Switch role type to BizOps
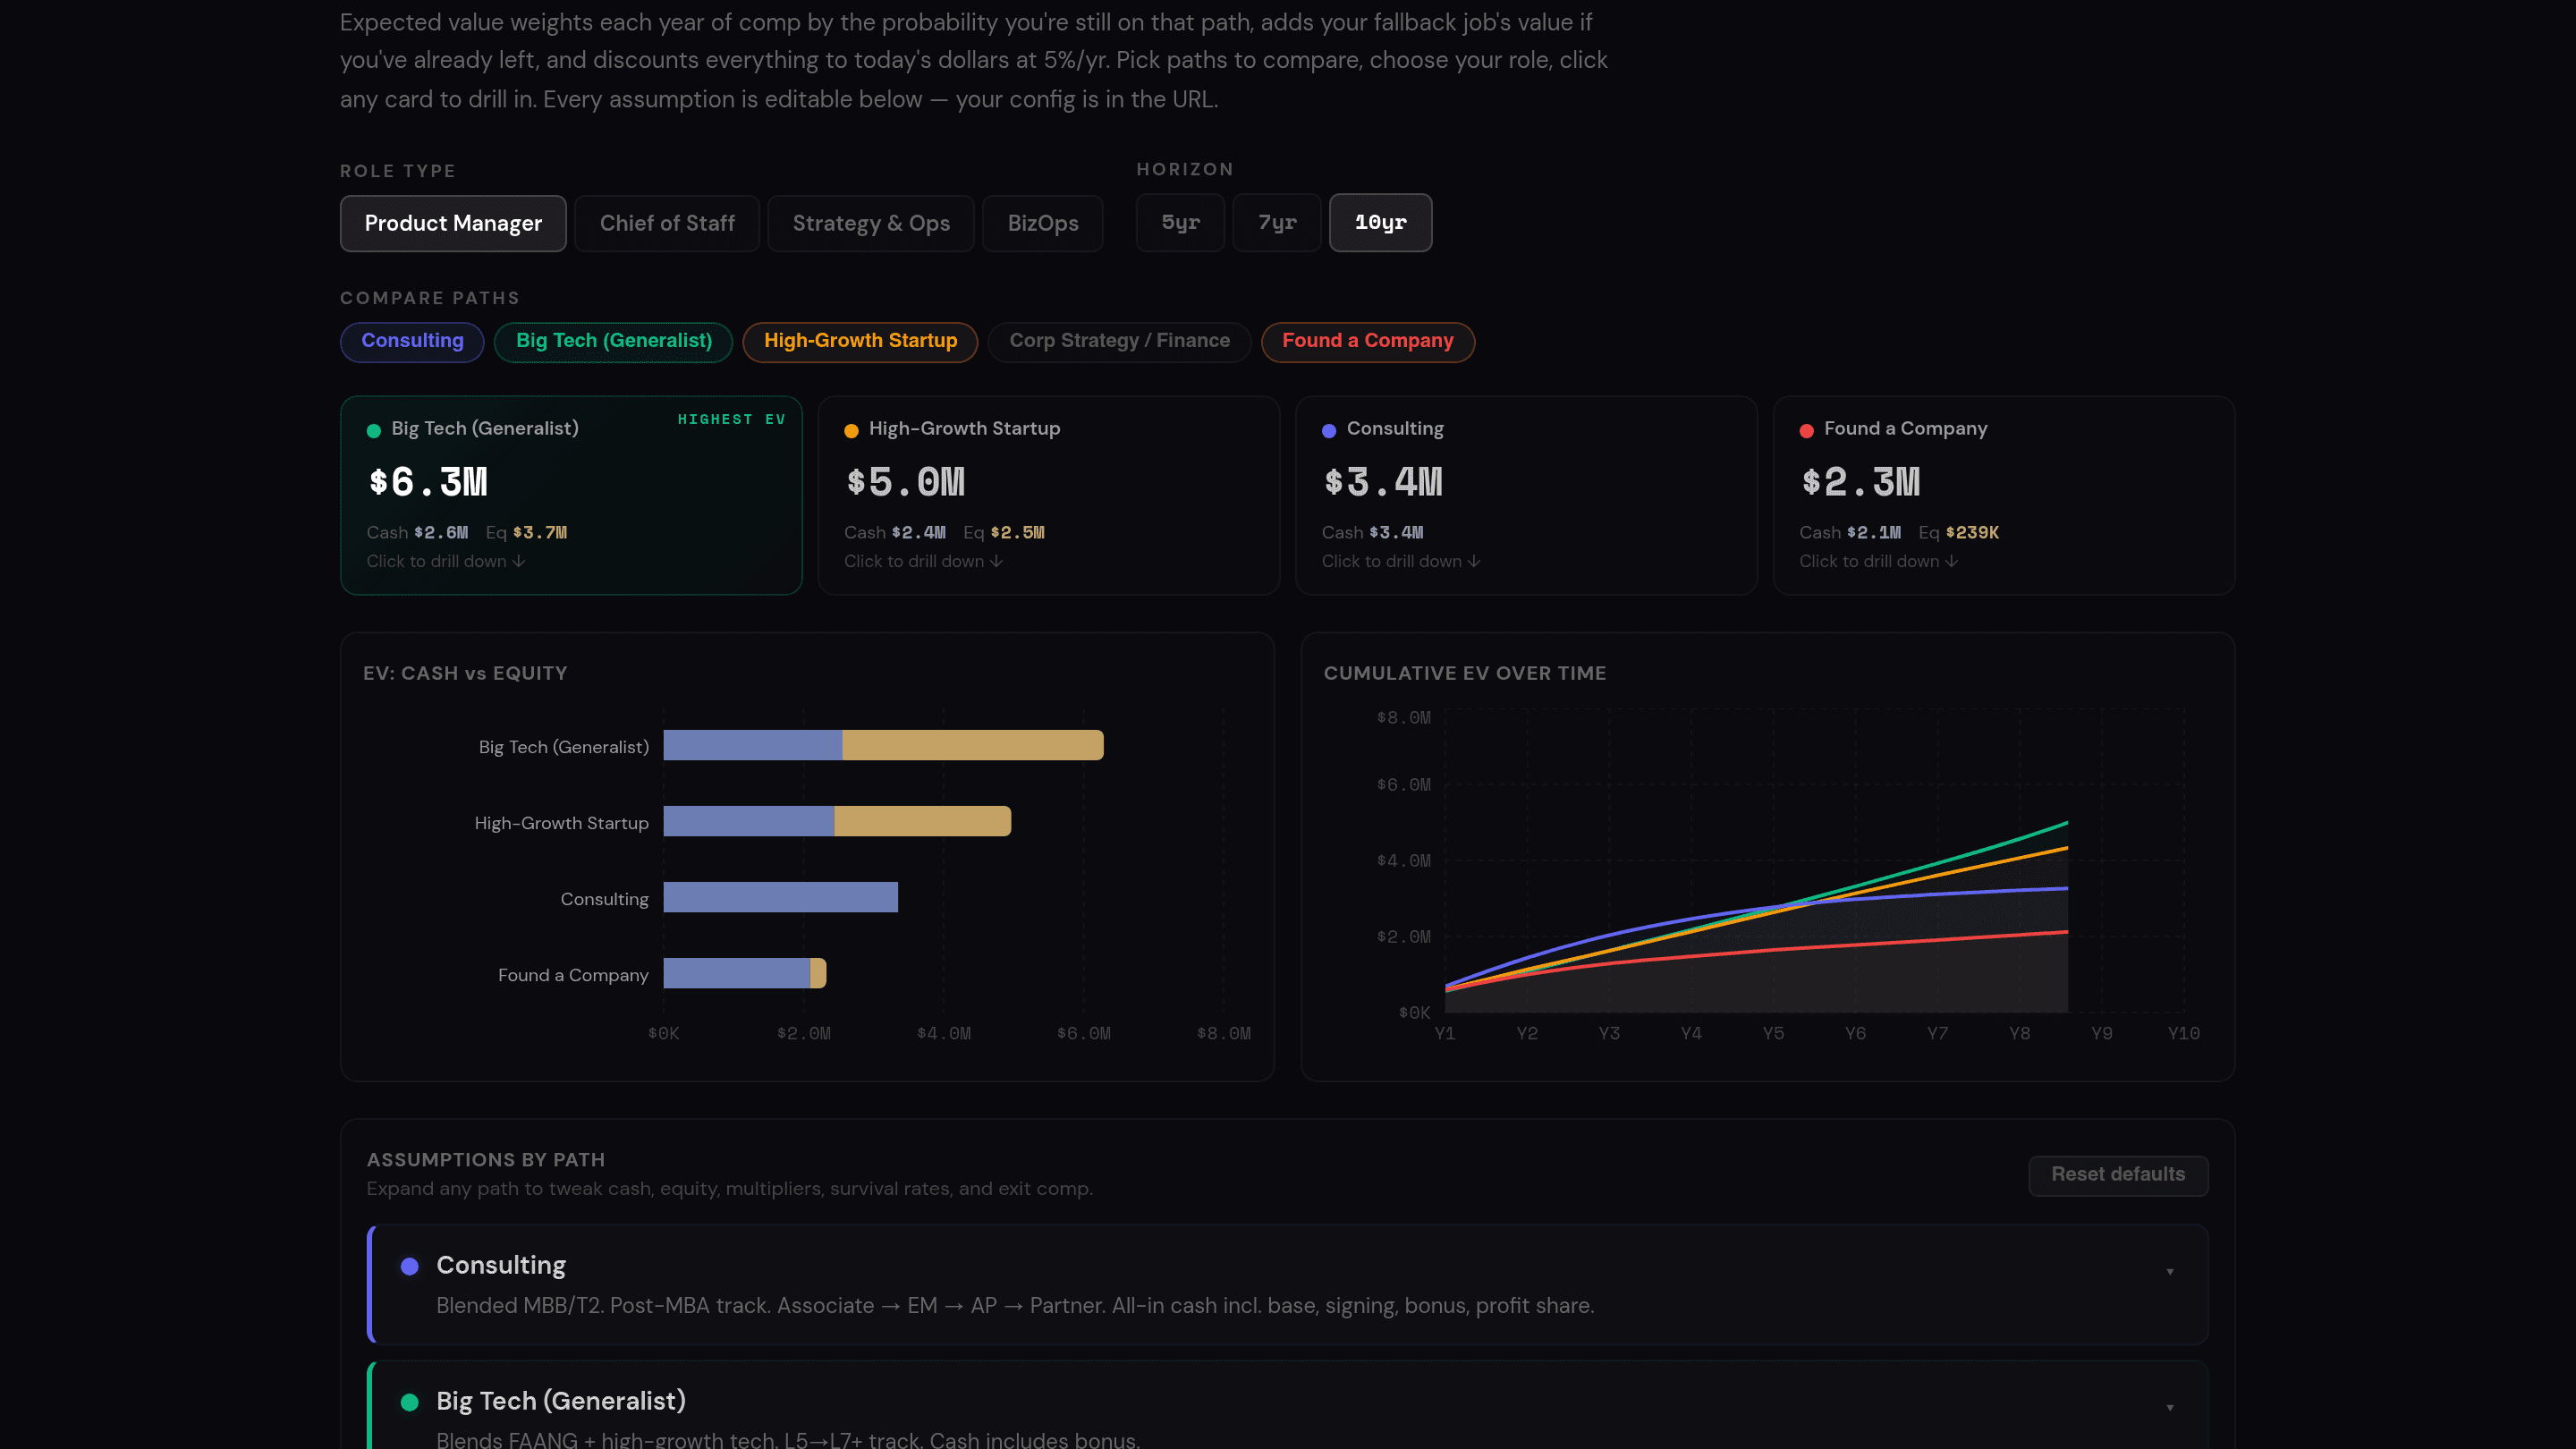 click(1043, 223)
